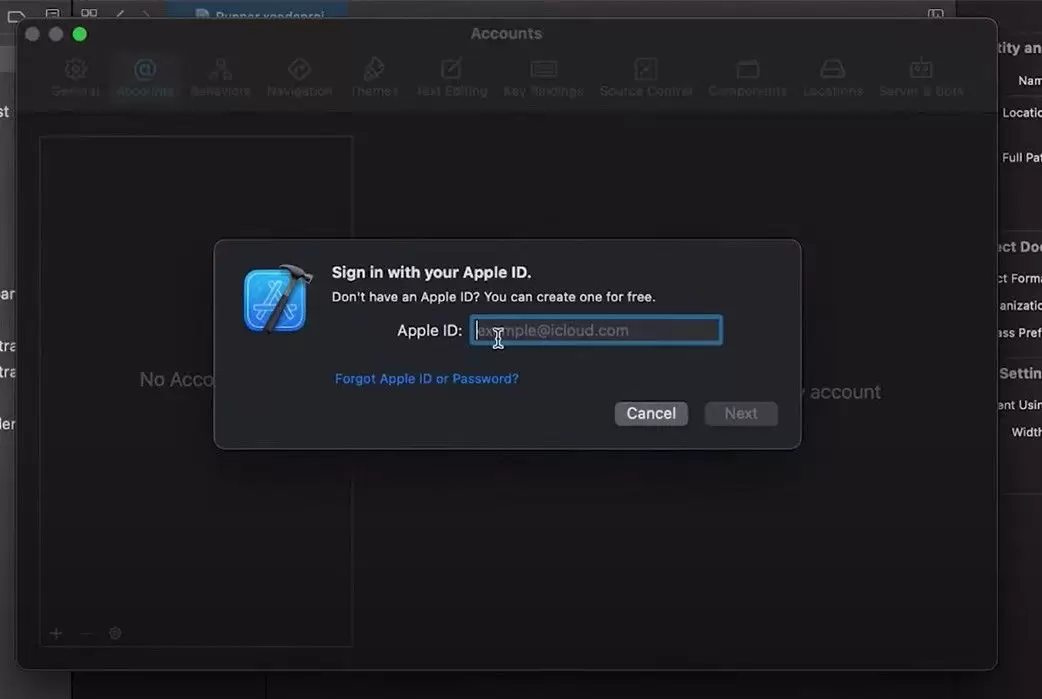
Task: Open the General preferences pane
Action: [x=75, y=75]
